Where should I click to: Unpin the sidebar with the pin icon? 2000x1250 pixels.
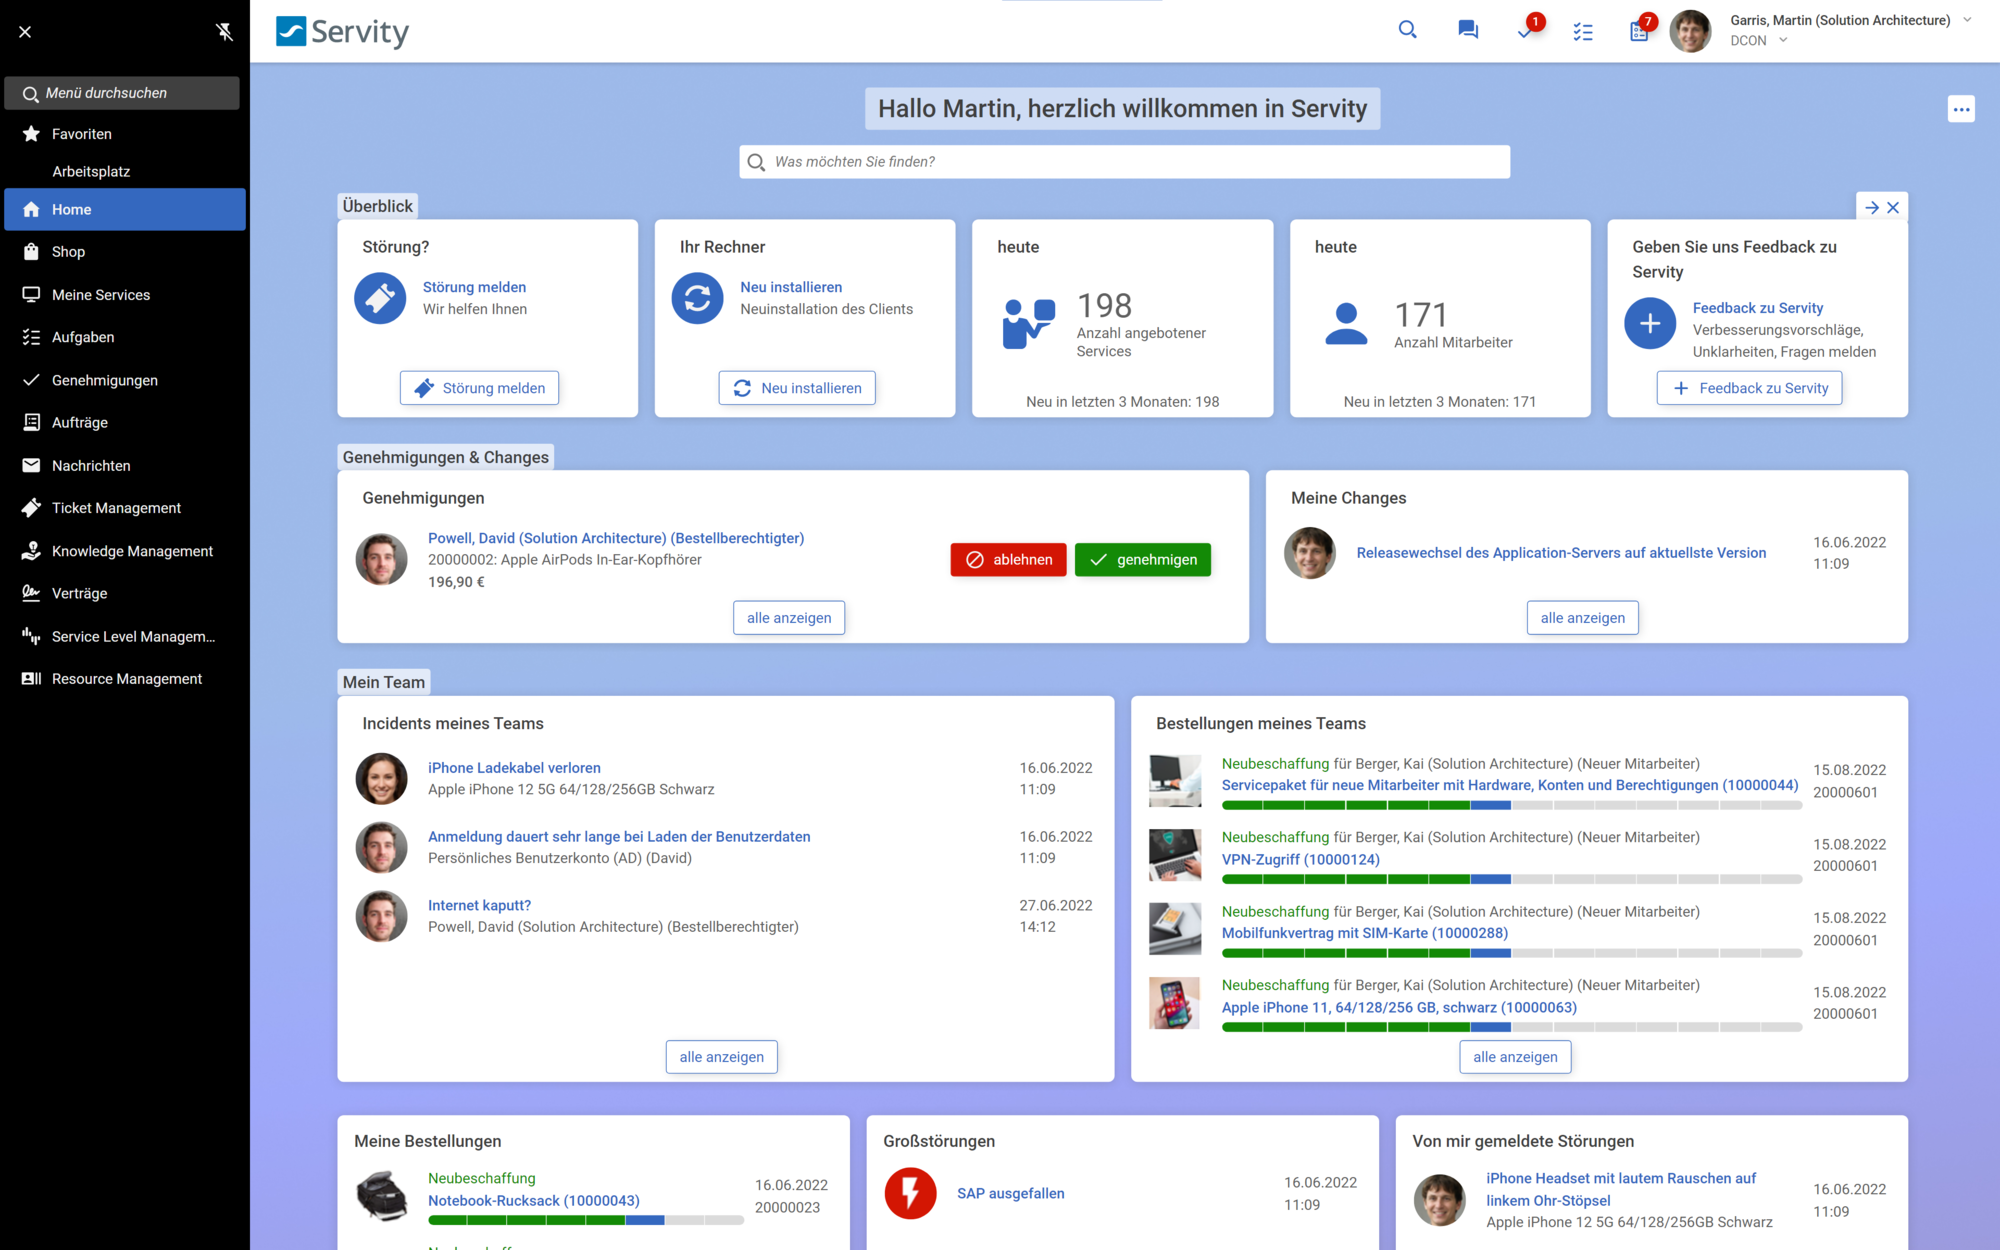click(x=225, y=31)
